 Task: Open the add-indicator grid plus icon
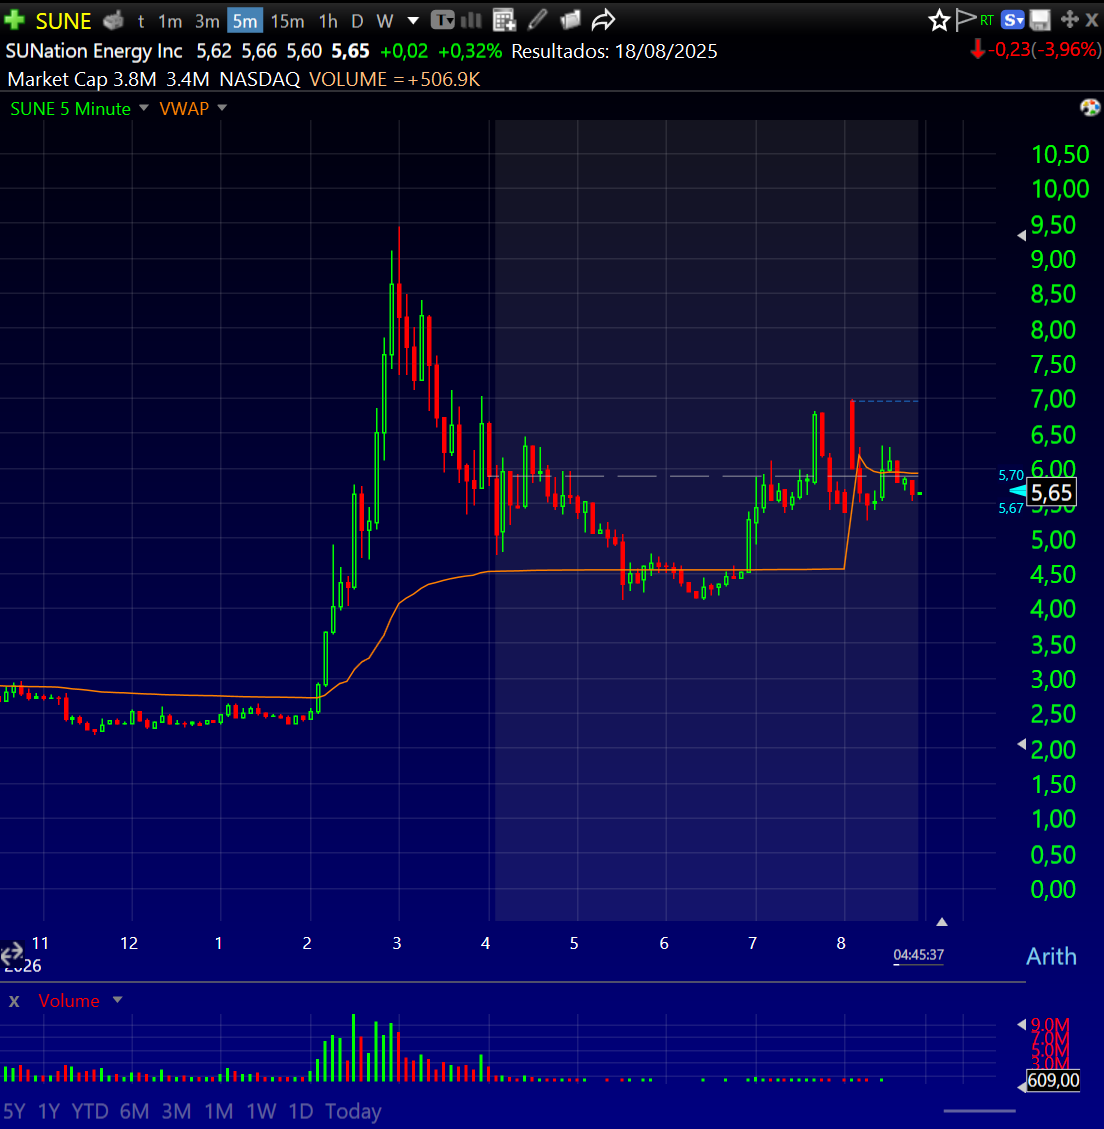(x=504, y=20)
